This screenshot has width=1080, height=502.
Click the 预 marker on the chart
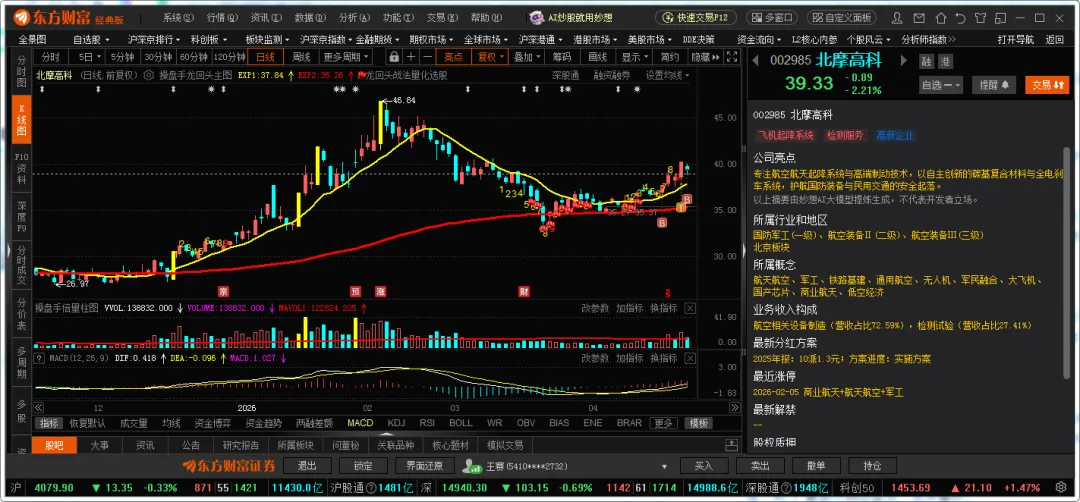coord(355,291)
